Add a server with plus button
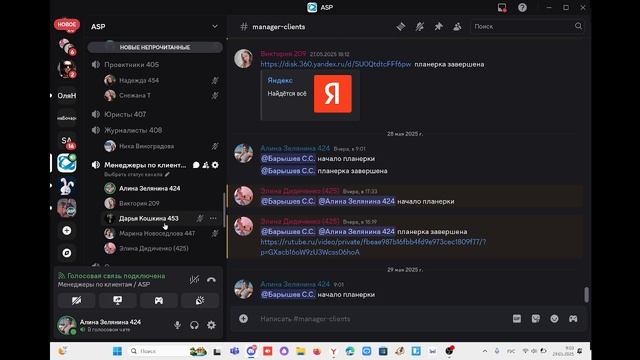The image size is (640, 360). pos(67,231)
